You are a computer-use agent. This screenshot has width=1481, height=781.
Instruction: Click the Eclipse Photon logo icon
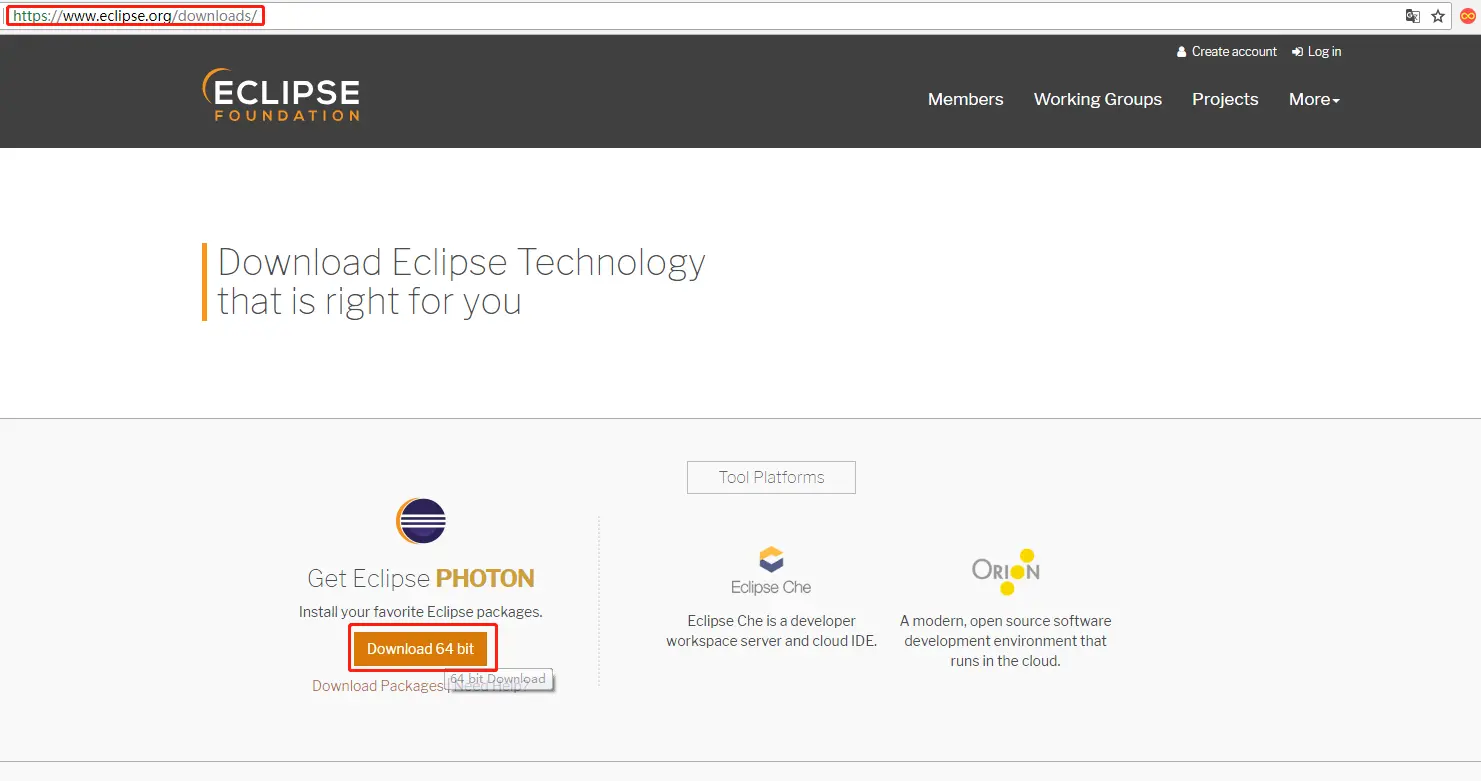point(421,521)
